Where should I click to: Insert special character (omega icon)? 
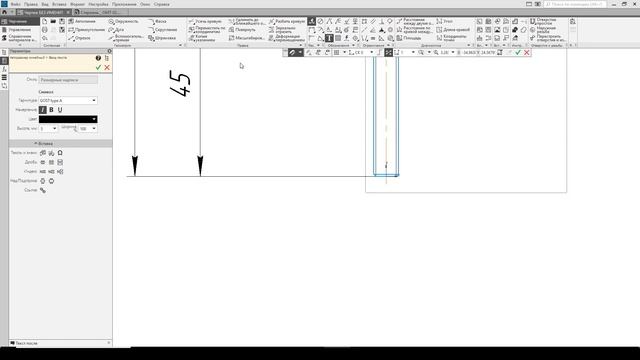pyautogui.click(x=60, y=153)
